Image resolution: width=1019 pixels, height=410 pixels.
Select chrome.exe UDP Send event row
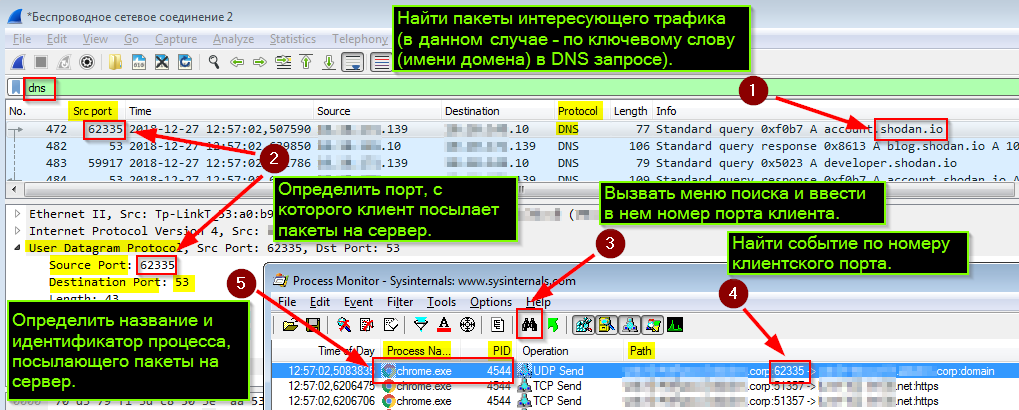tap(645, 371)
